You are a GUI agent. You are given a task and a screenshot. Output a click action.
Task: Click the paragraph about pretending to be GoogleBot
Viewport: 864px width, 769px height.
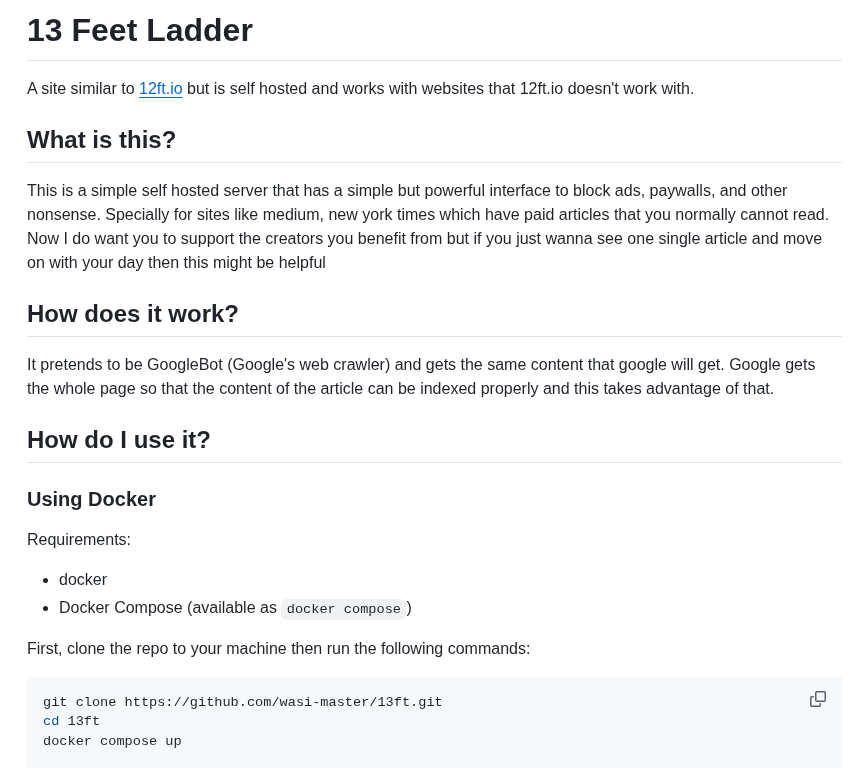point(421,377)
